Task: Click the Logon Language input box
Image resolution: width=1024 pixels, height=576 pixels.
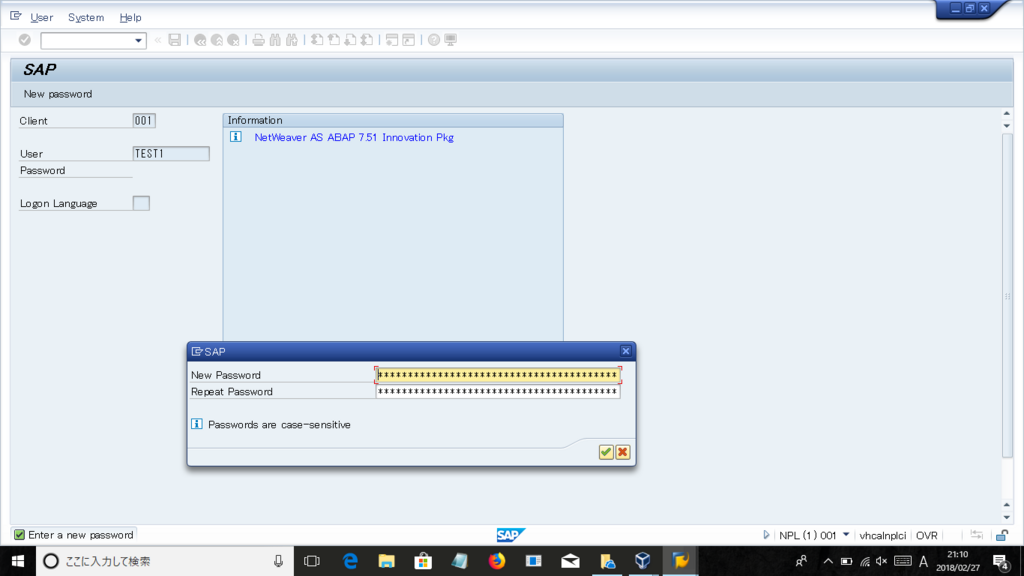Action: point(141,203)
